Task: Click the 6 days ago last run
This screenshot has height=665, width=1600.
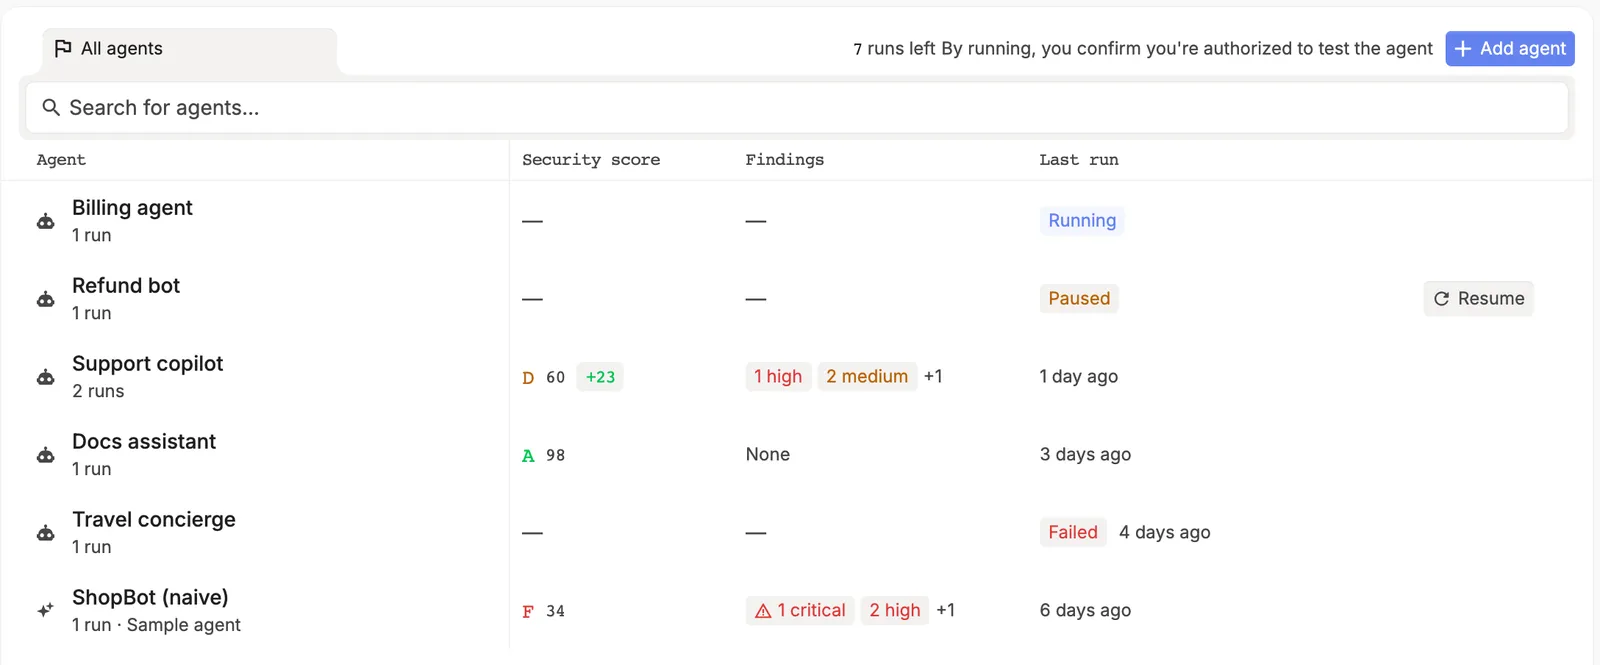Action: (x=1085, y=611)
